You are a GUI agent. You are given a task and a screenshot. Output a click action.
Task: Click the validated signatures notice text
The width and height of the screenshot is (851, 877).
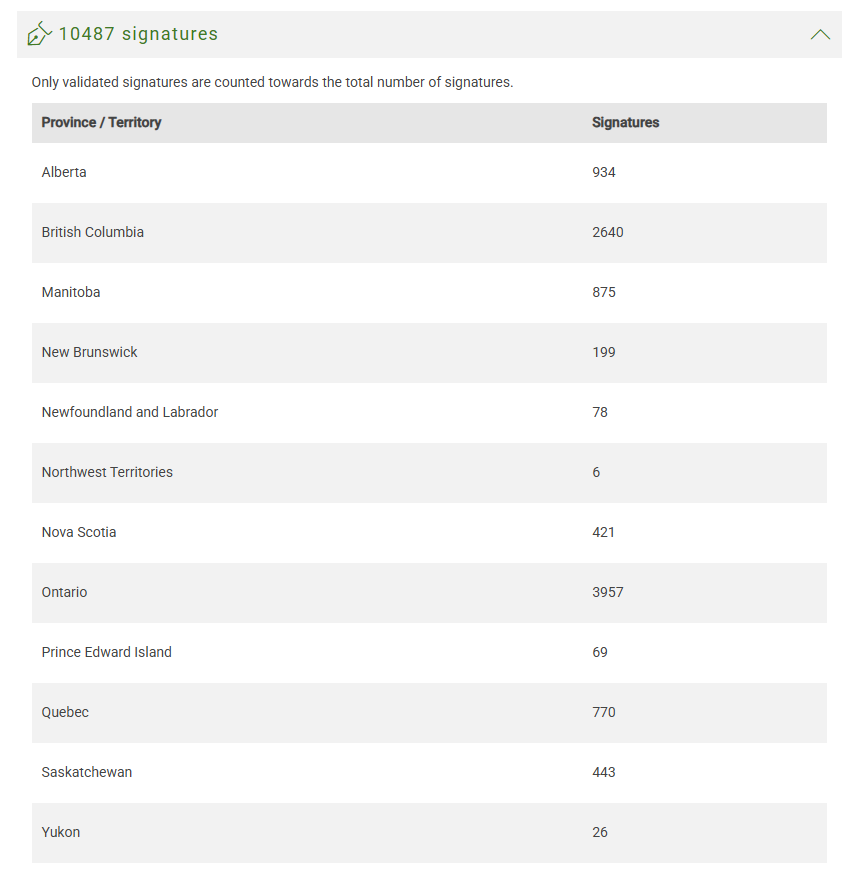pyautogui.click(x=272, y=82)
